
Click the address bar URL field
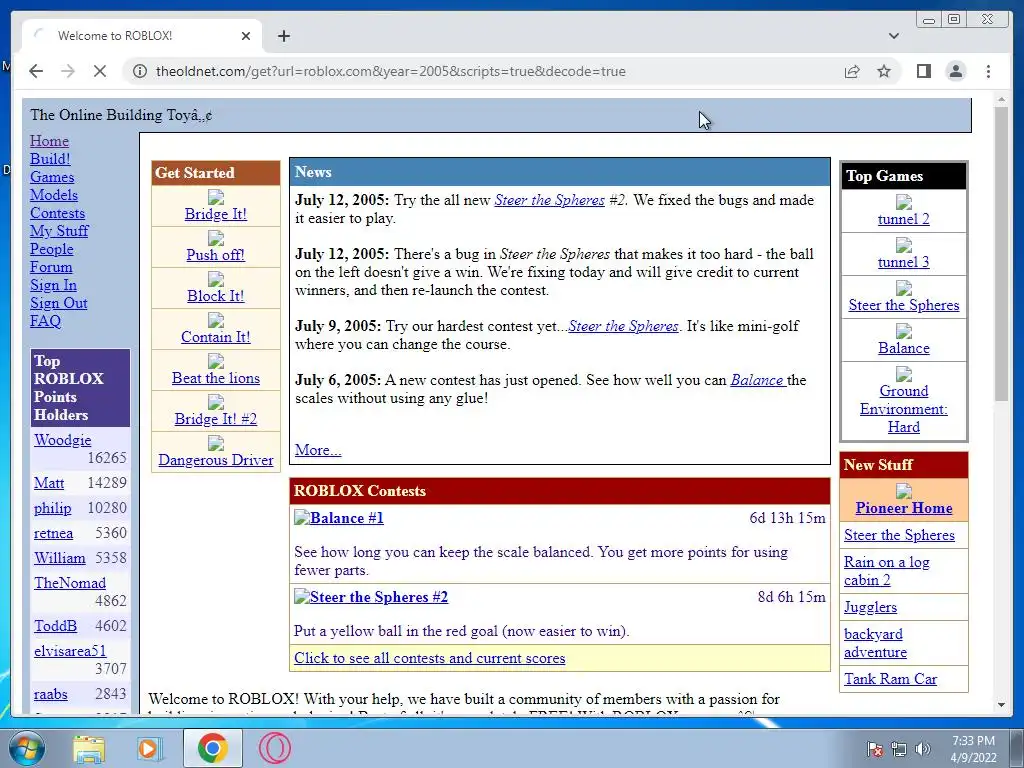[x=483, y=71]
